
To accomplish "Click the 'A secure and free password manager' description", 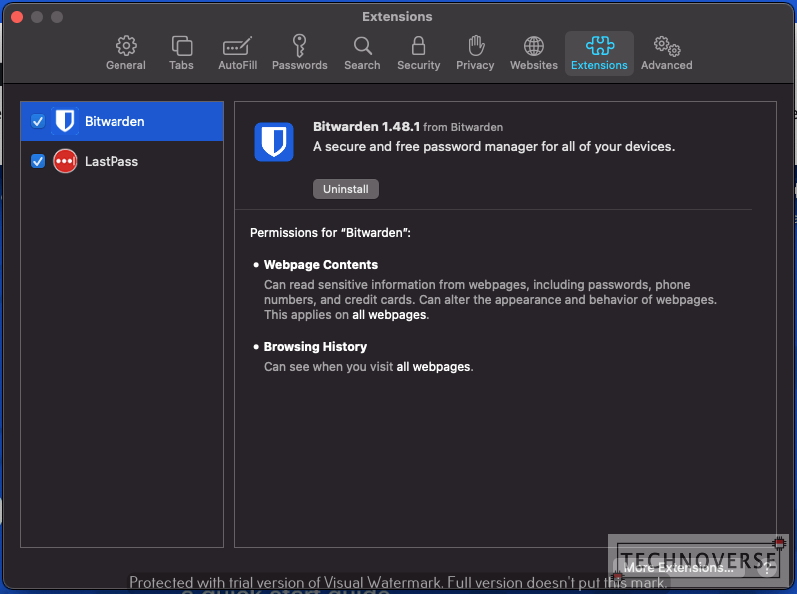I will 494,146.
